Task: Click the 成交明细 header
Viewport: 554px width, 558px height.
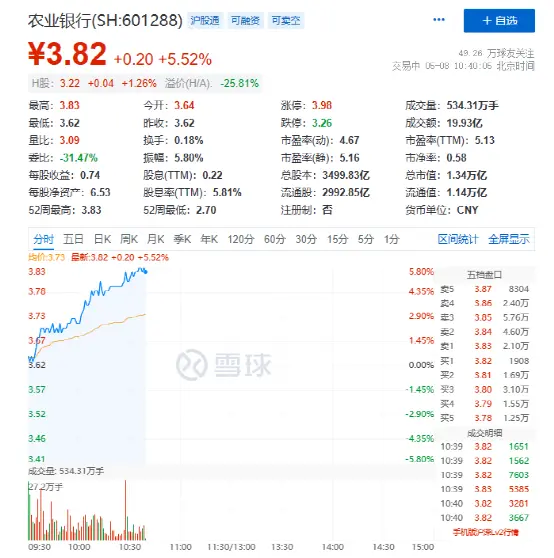Action: pos(484,433)
